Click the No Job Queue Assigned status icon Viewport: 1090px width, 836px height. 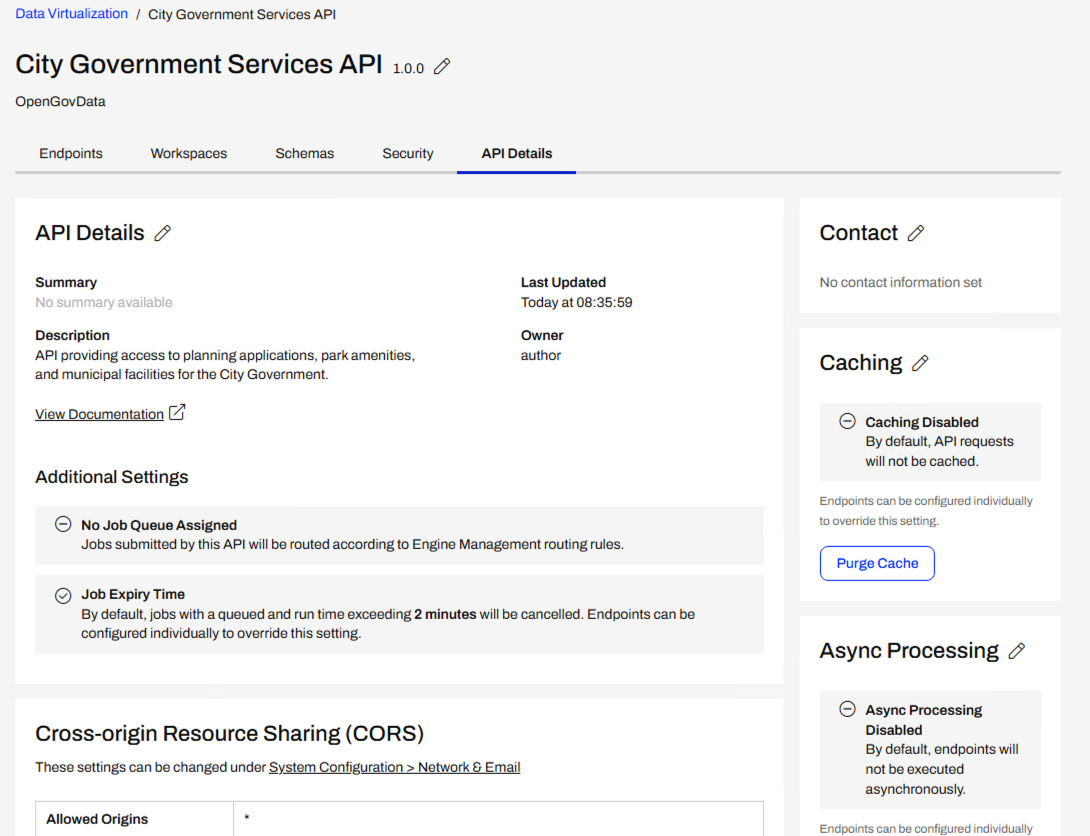63,525
